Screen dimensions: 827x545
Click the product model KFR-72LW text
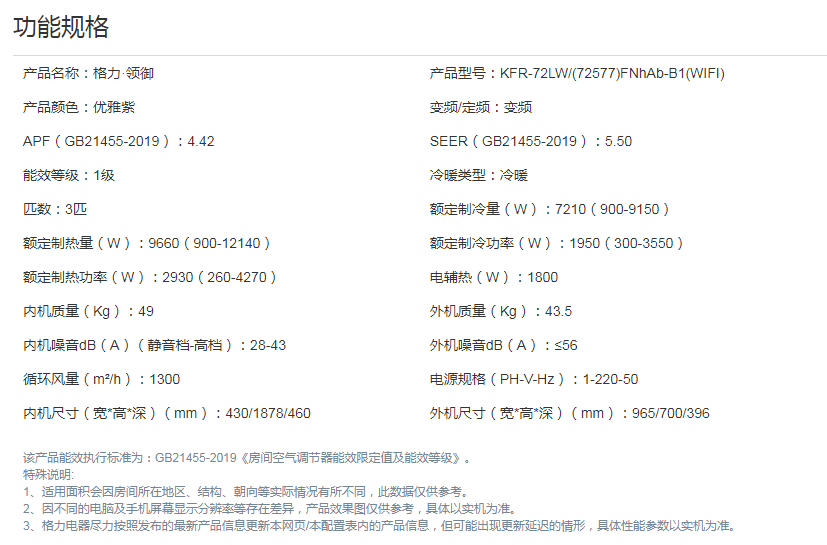[x=577, y=73]
